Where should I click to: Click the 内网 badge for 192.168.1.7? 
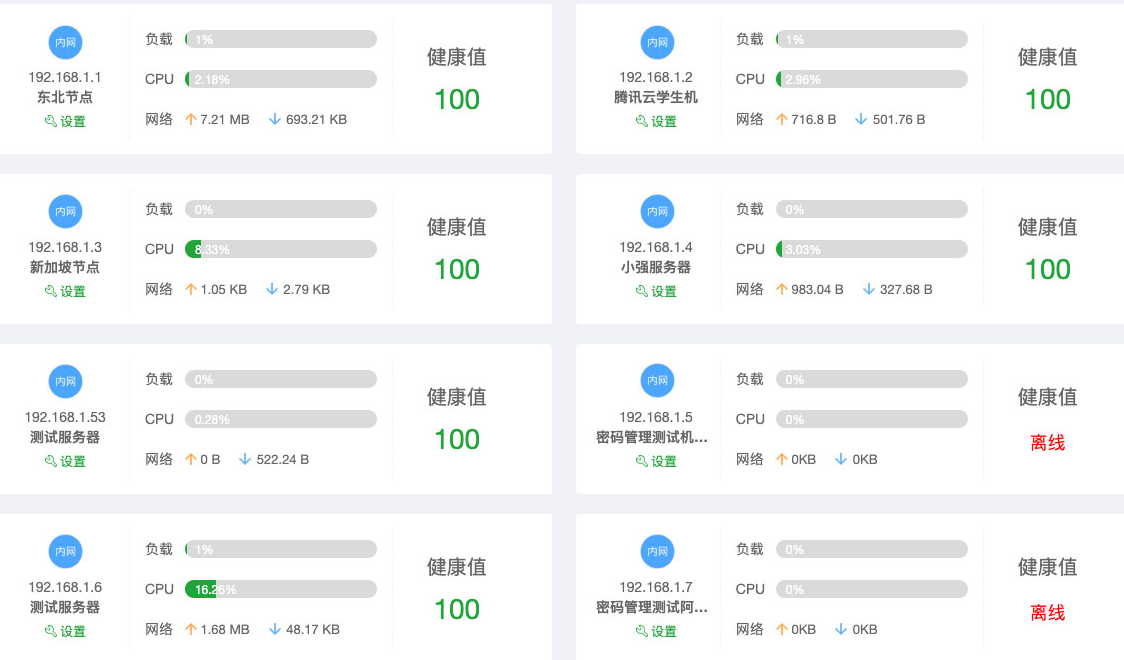click(x=657, y=552)
